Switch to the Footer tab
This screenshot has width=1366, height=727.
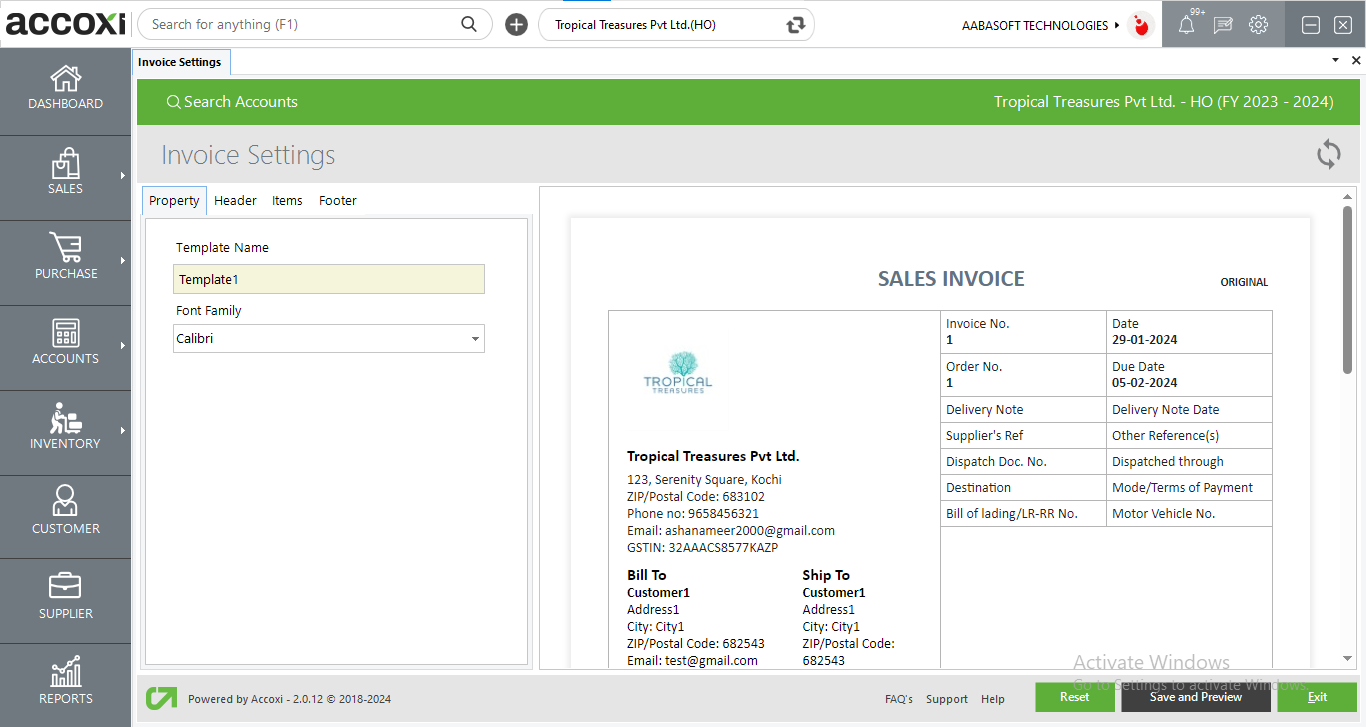click(337, 201)
